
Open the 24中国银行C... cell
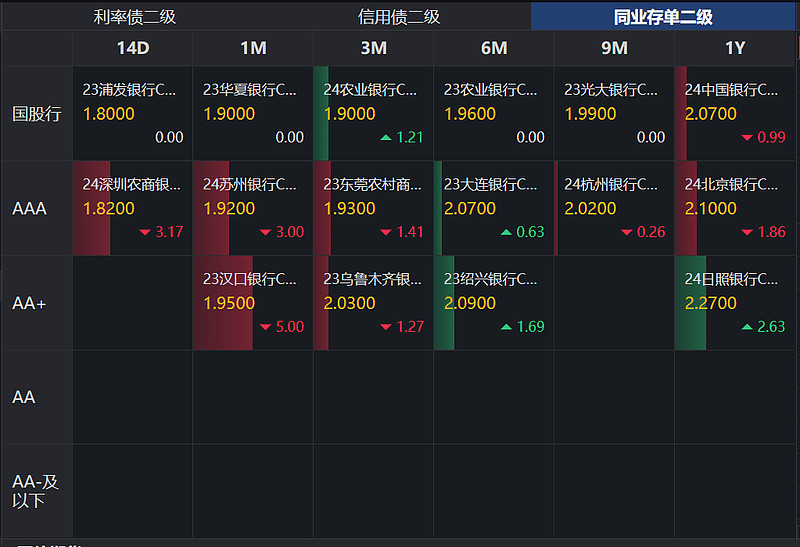[x=735, y=113]
